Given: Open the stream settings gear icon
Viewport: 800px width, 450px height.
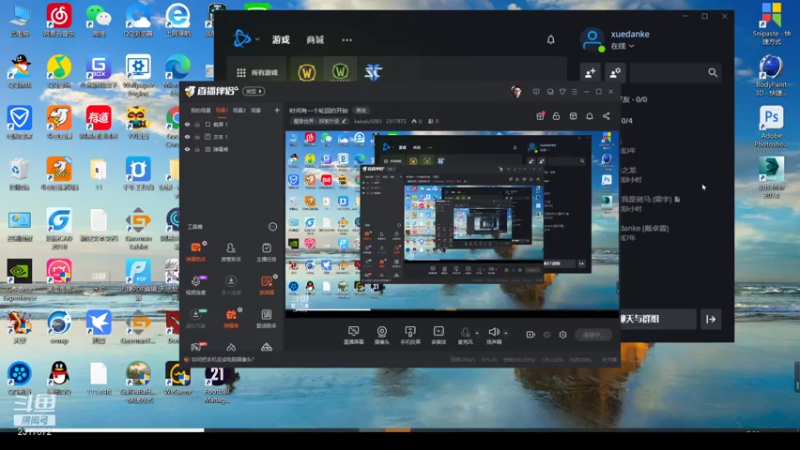Looking at the screenshot, I should click(563, 335).
